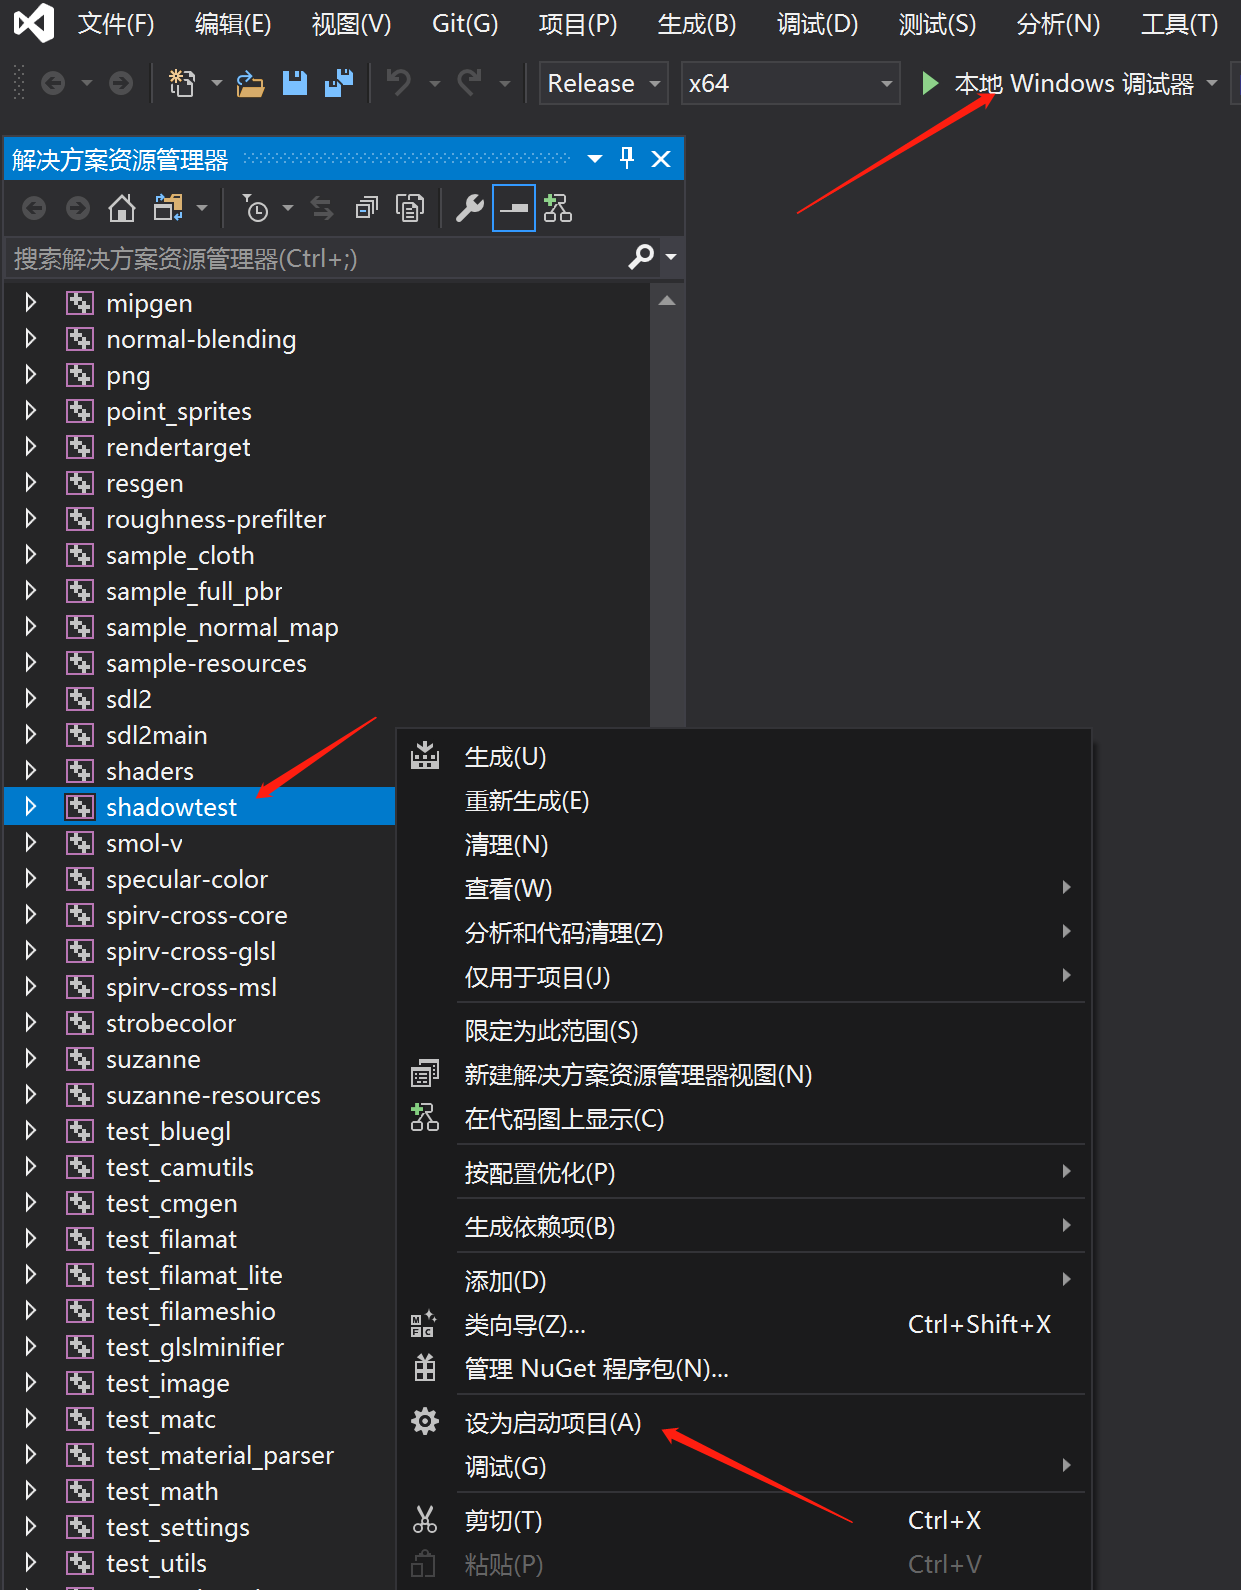Choose 在代码图上显示(C) entry

pos(743,1118)
